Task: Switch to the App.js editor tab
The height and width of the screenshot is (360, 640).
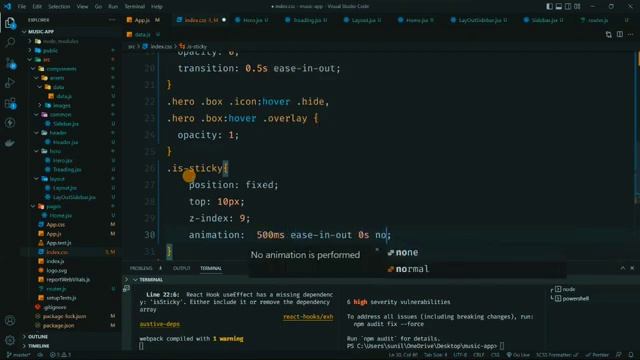Action: point(143,20)
